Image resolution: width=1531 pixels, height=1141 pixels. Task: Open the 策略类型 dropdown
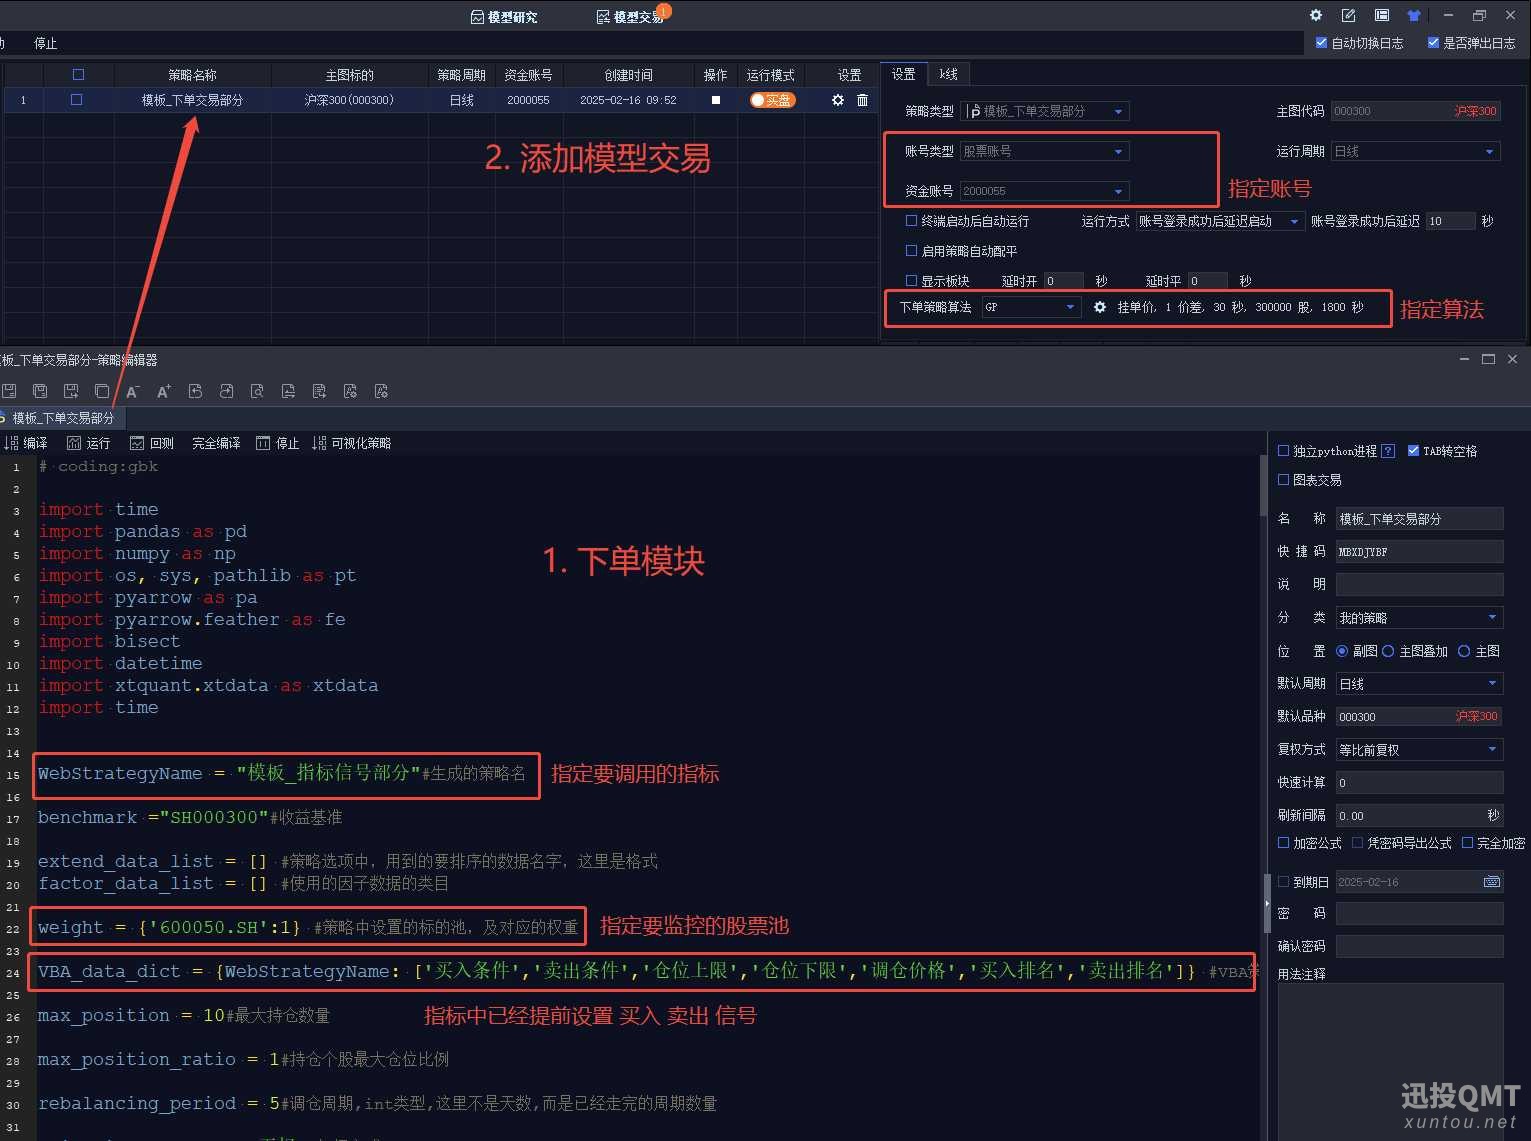pos(1044,111)
